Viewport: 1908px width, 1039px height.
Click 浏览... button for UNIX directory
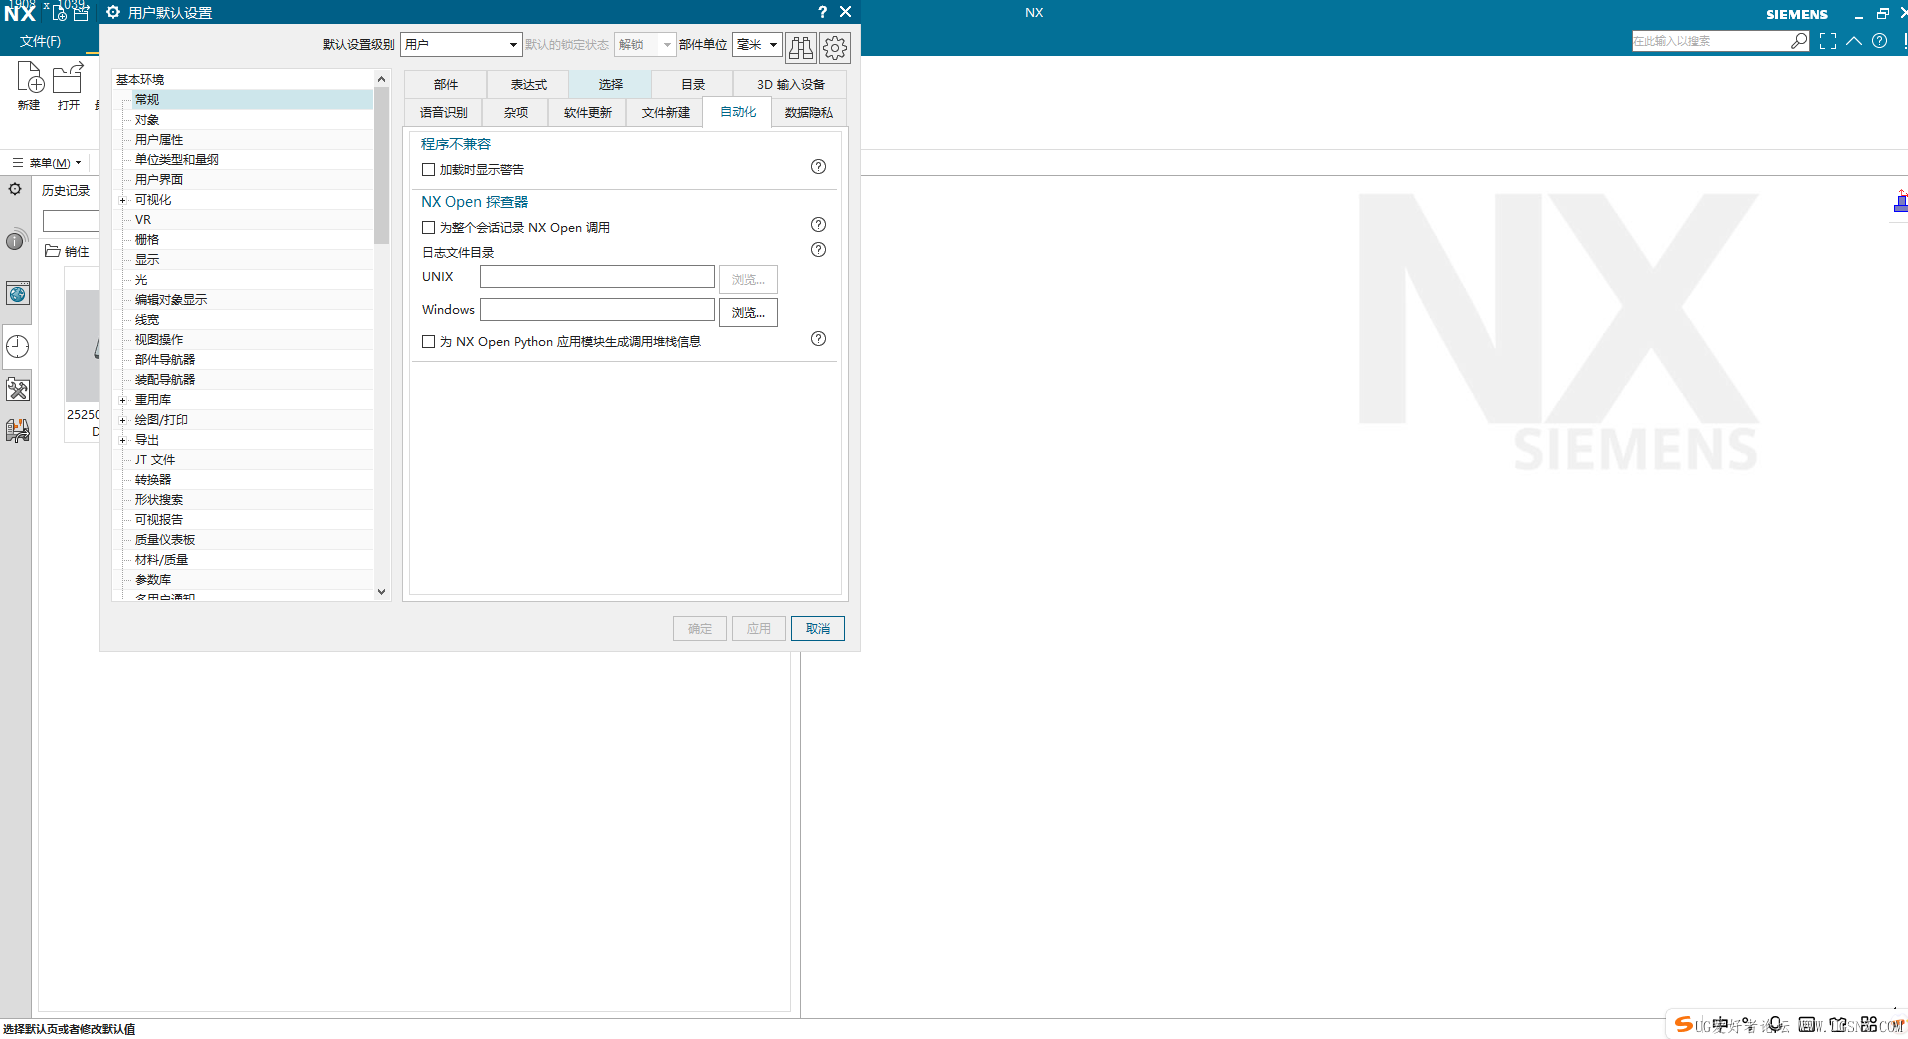click(x=748, y=279)
